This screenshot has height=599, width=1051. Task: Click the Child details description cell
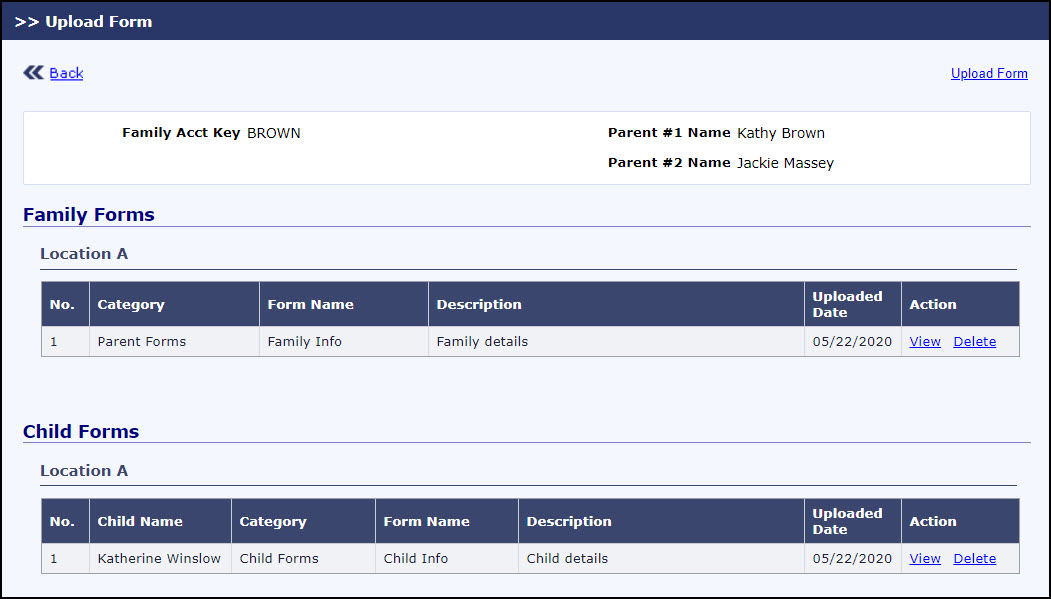[x=567, y=559]
